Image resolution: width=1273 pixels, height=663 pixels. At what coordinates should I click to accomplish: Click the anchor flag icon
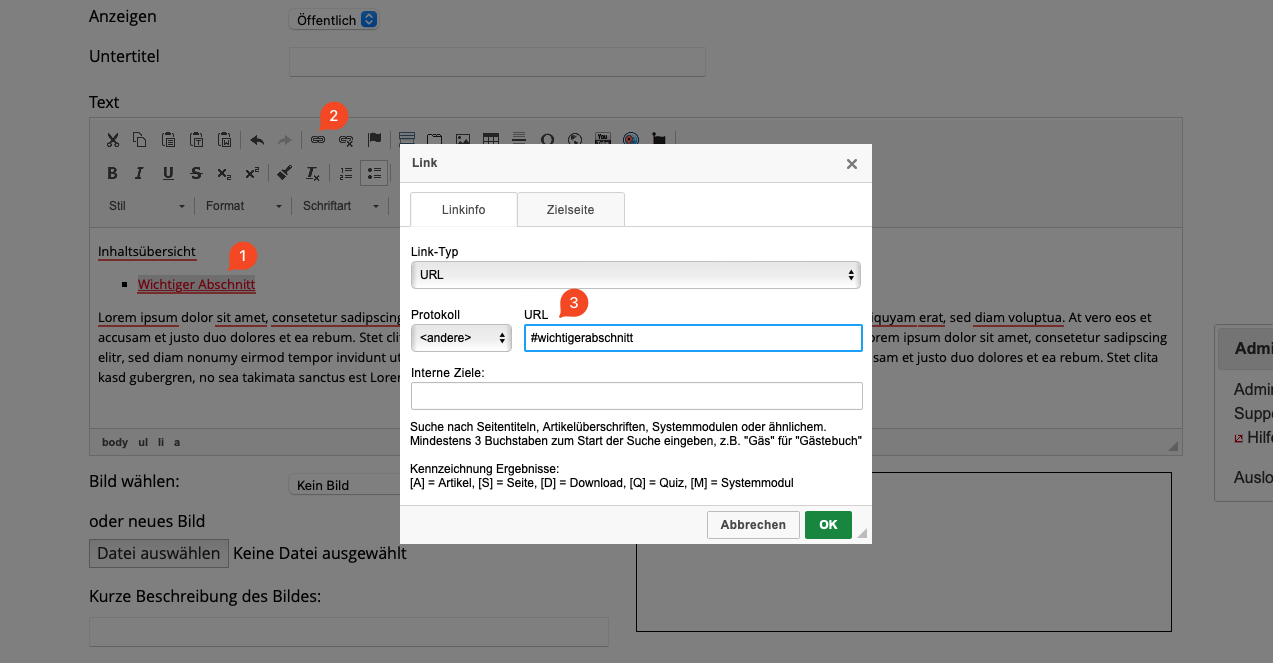click(x=375, y=140)
